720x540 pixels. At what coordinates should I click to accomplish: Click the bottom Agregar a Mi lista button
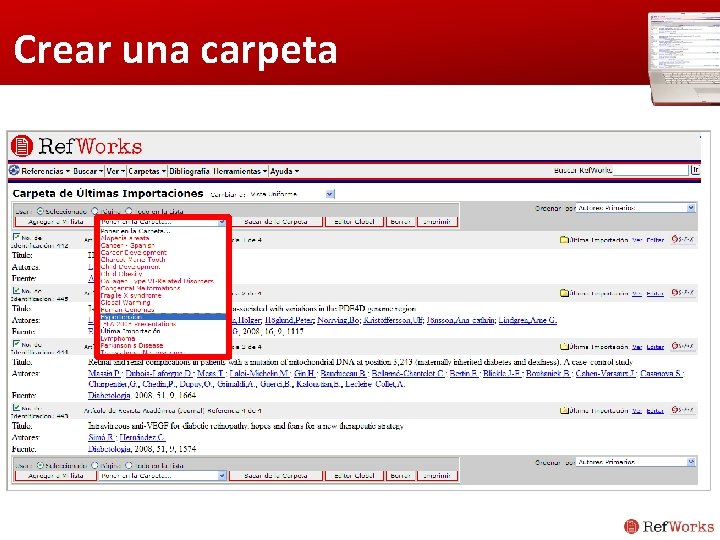point(56,476)
